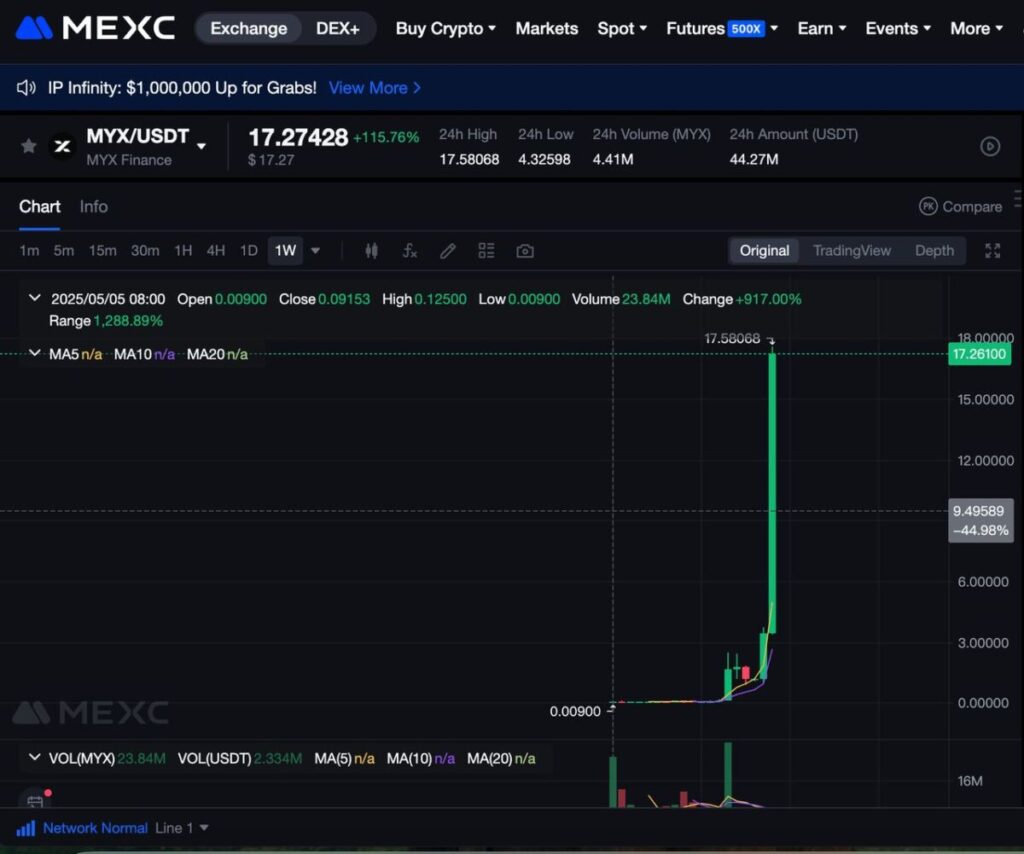Open the Markets page
Image resolution: width=1024 pixels, height=854 pixels.
547,29
